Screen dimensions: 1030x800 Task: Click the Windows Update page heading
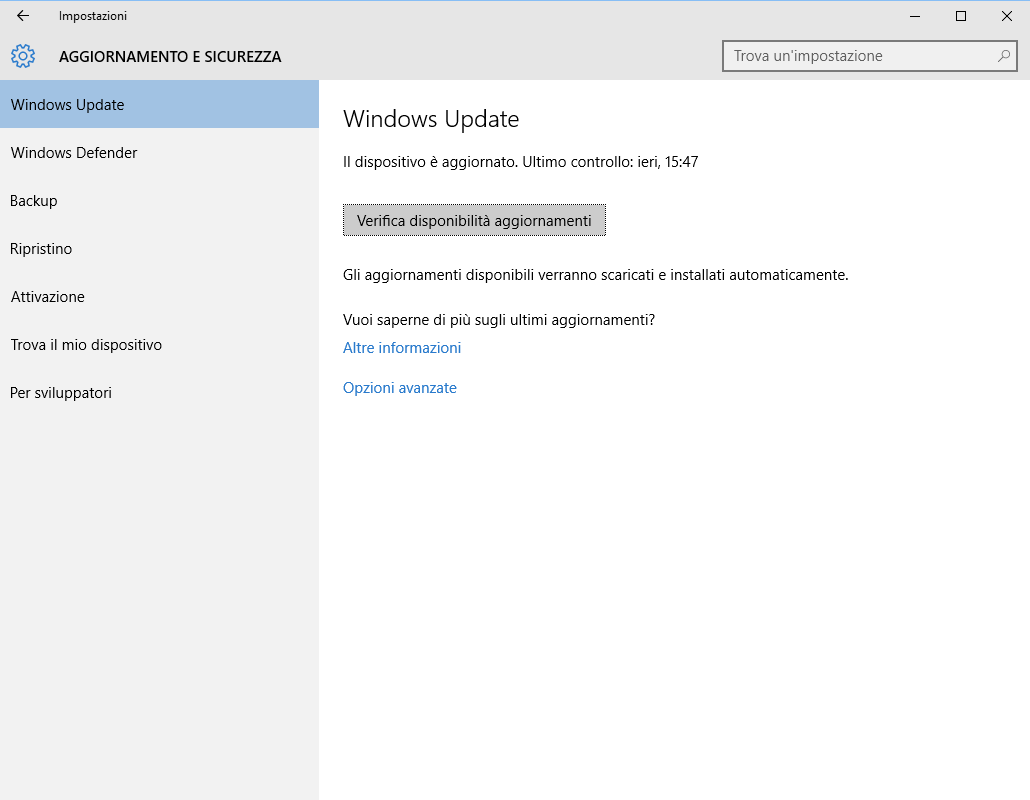click(x=431, y=119)
